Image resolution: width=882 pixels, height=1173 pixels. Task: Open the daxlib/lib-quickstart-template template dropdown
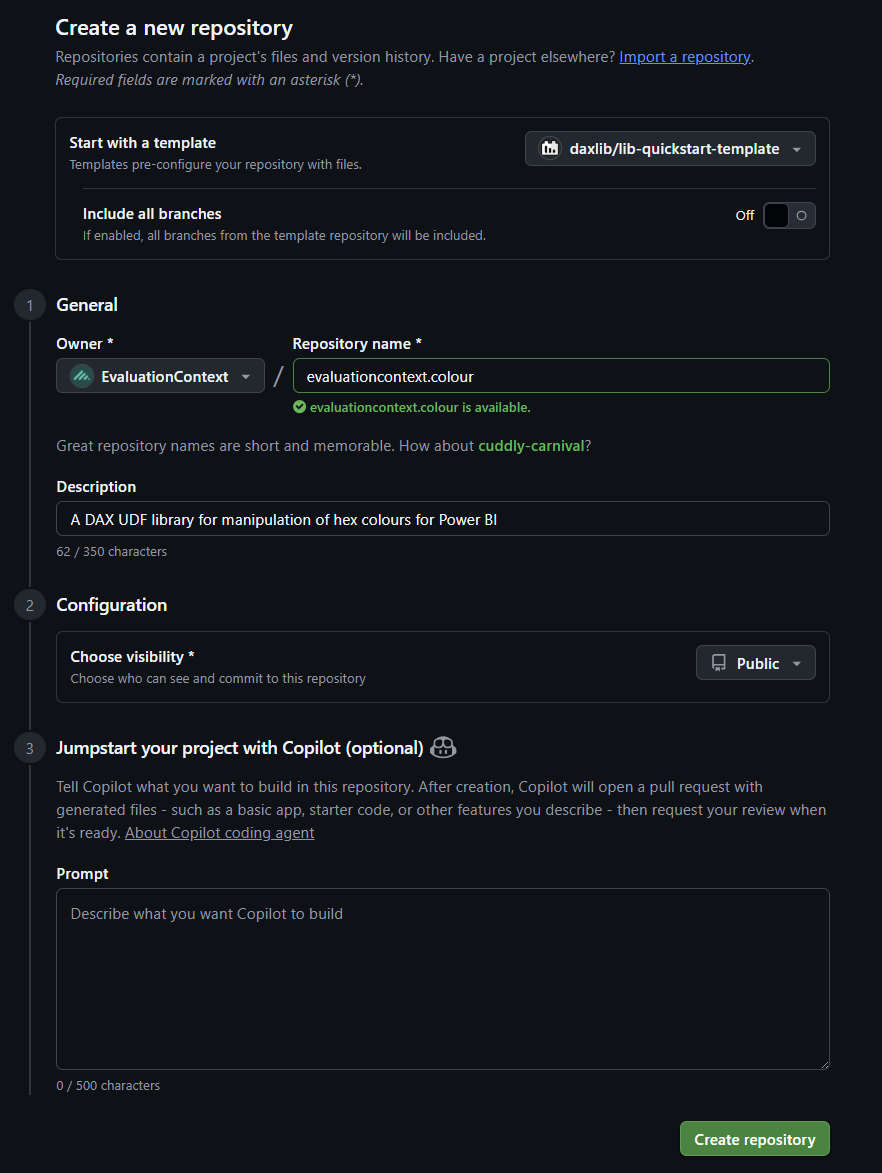pos(670,149)
